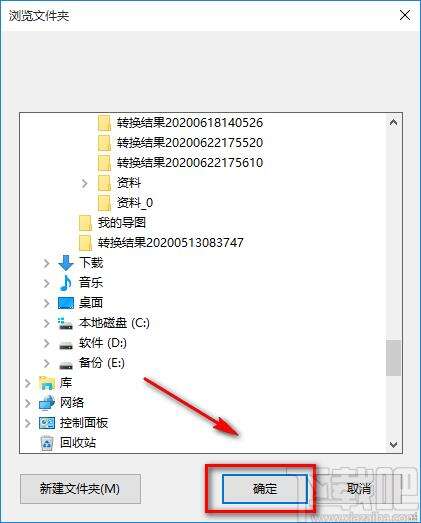
Task: Click the Network (网络) icon
Action: (x=47, y=403)
